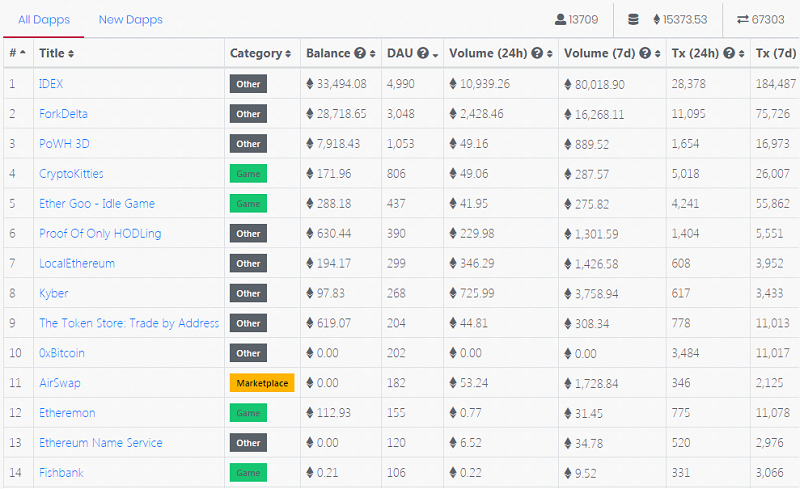Viewport: 800px width, 489px height.
Task: Toggle the DAU descending sort arrow
Action: [435, 55]
